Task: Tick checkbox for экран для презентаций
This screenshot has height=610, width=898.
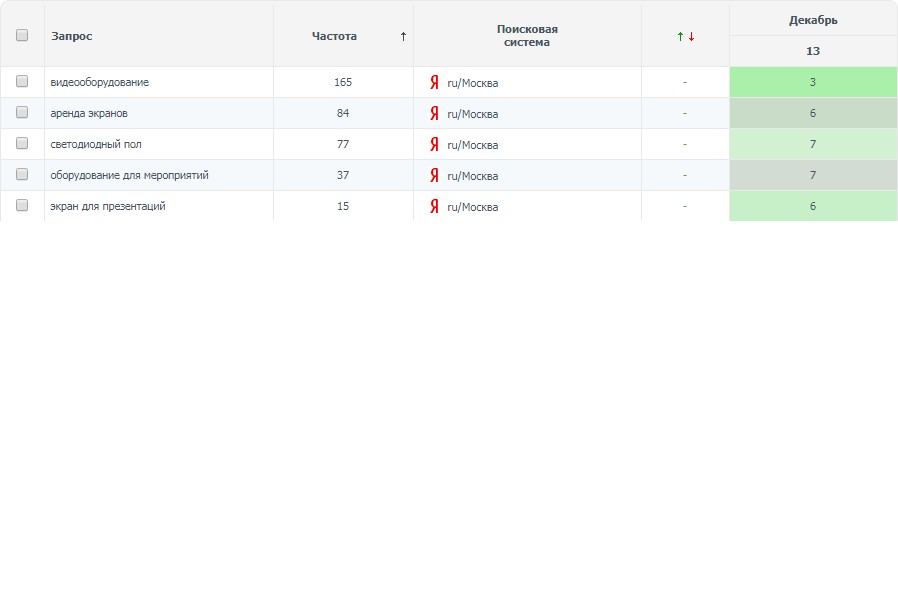Action: tap(22, 206)
